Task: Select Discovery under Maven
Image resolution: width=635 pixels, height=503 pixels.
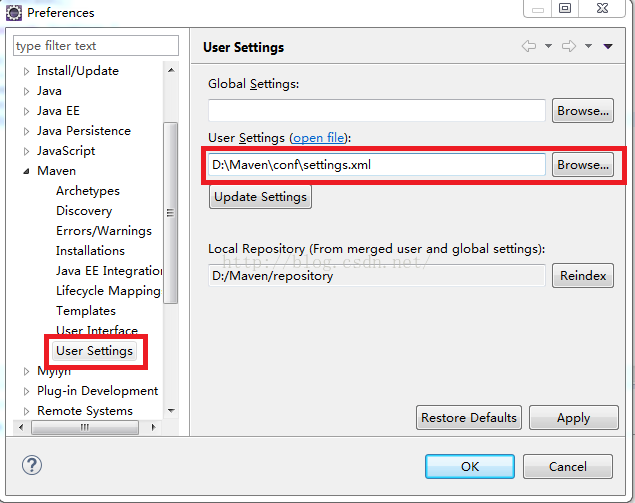Action: tap(84, 211)
